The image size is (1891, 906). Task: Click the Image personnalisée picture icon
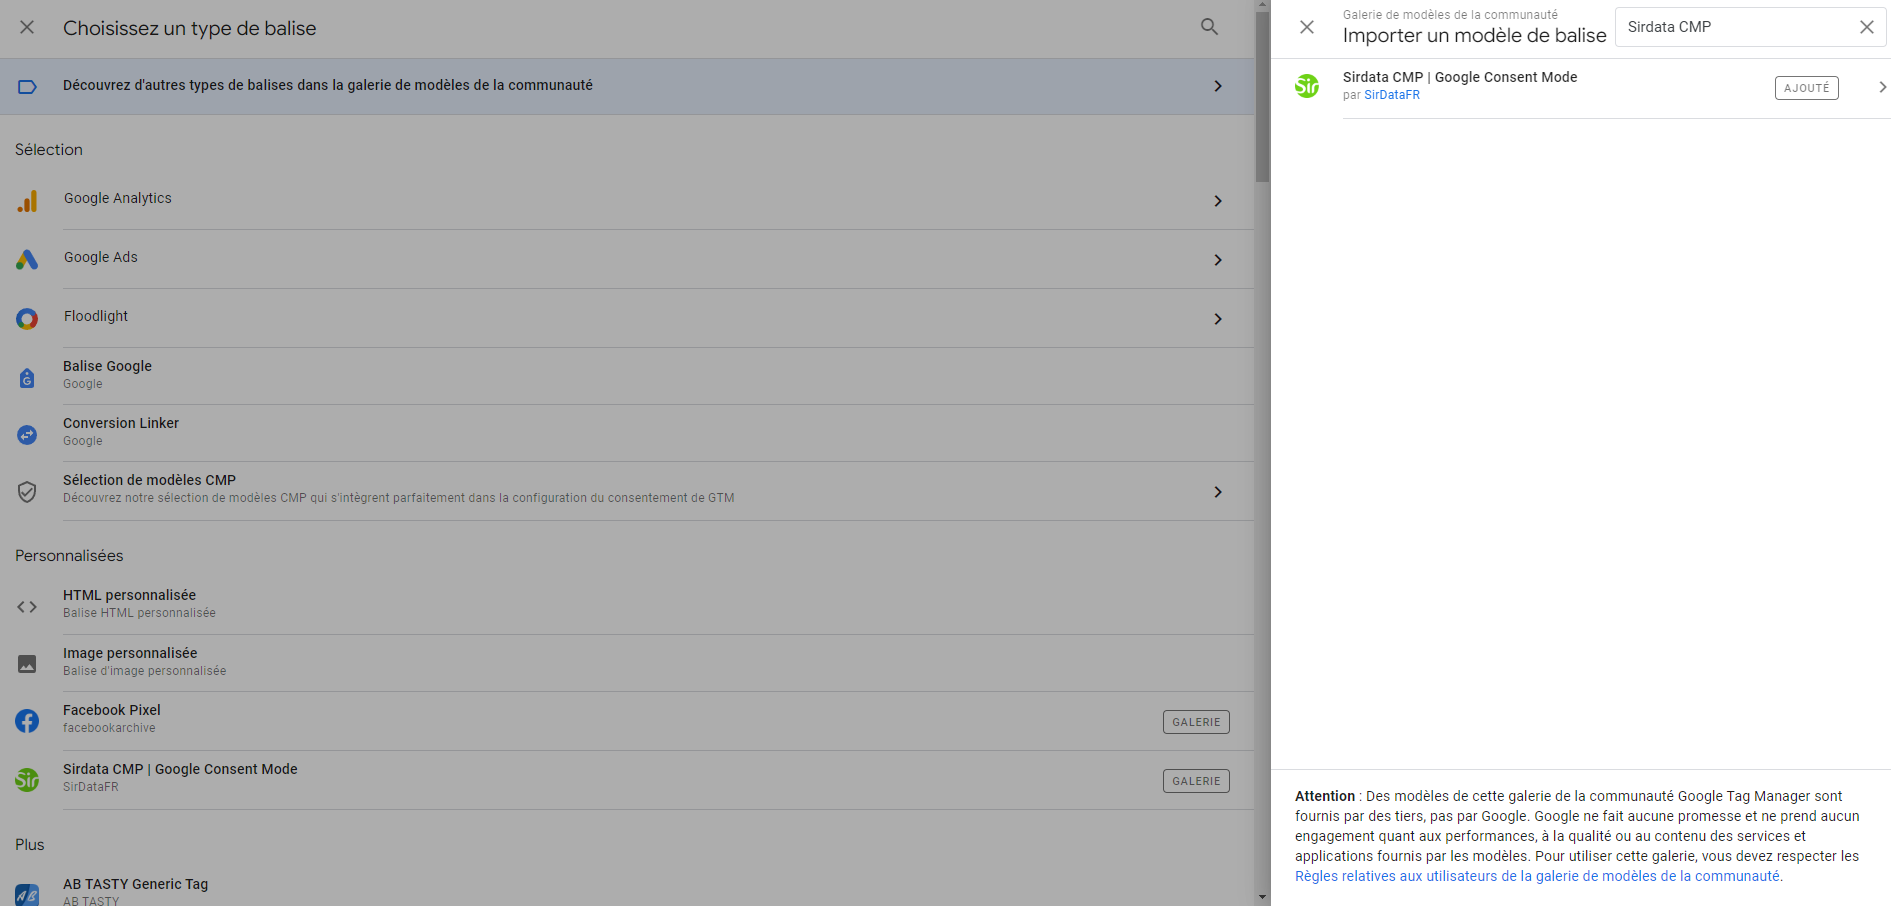point(27,664)
